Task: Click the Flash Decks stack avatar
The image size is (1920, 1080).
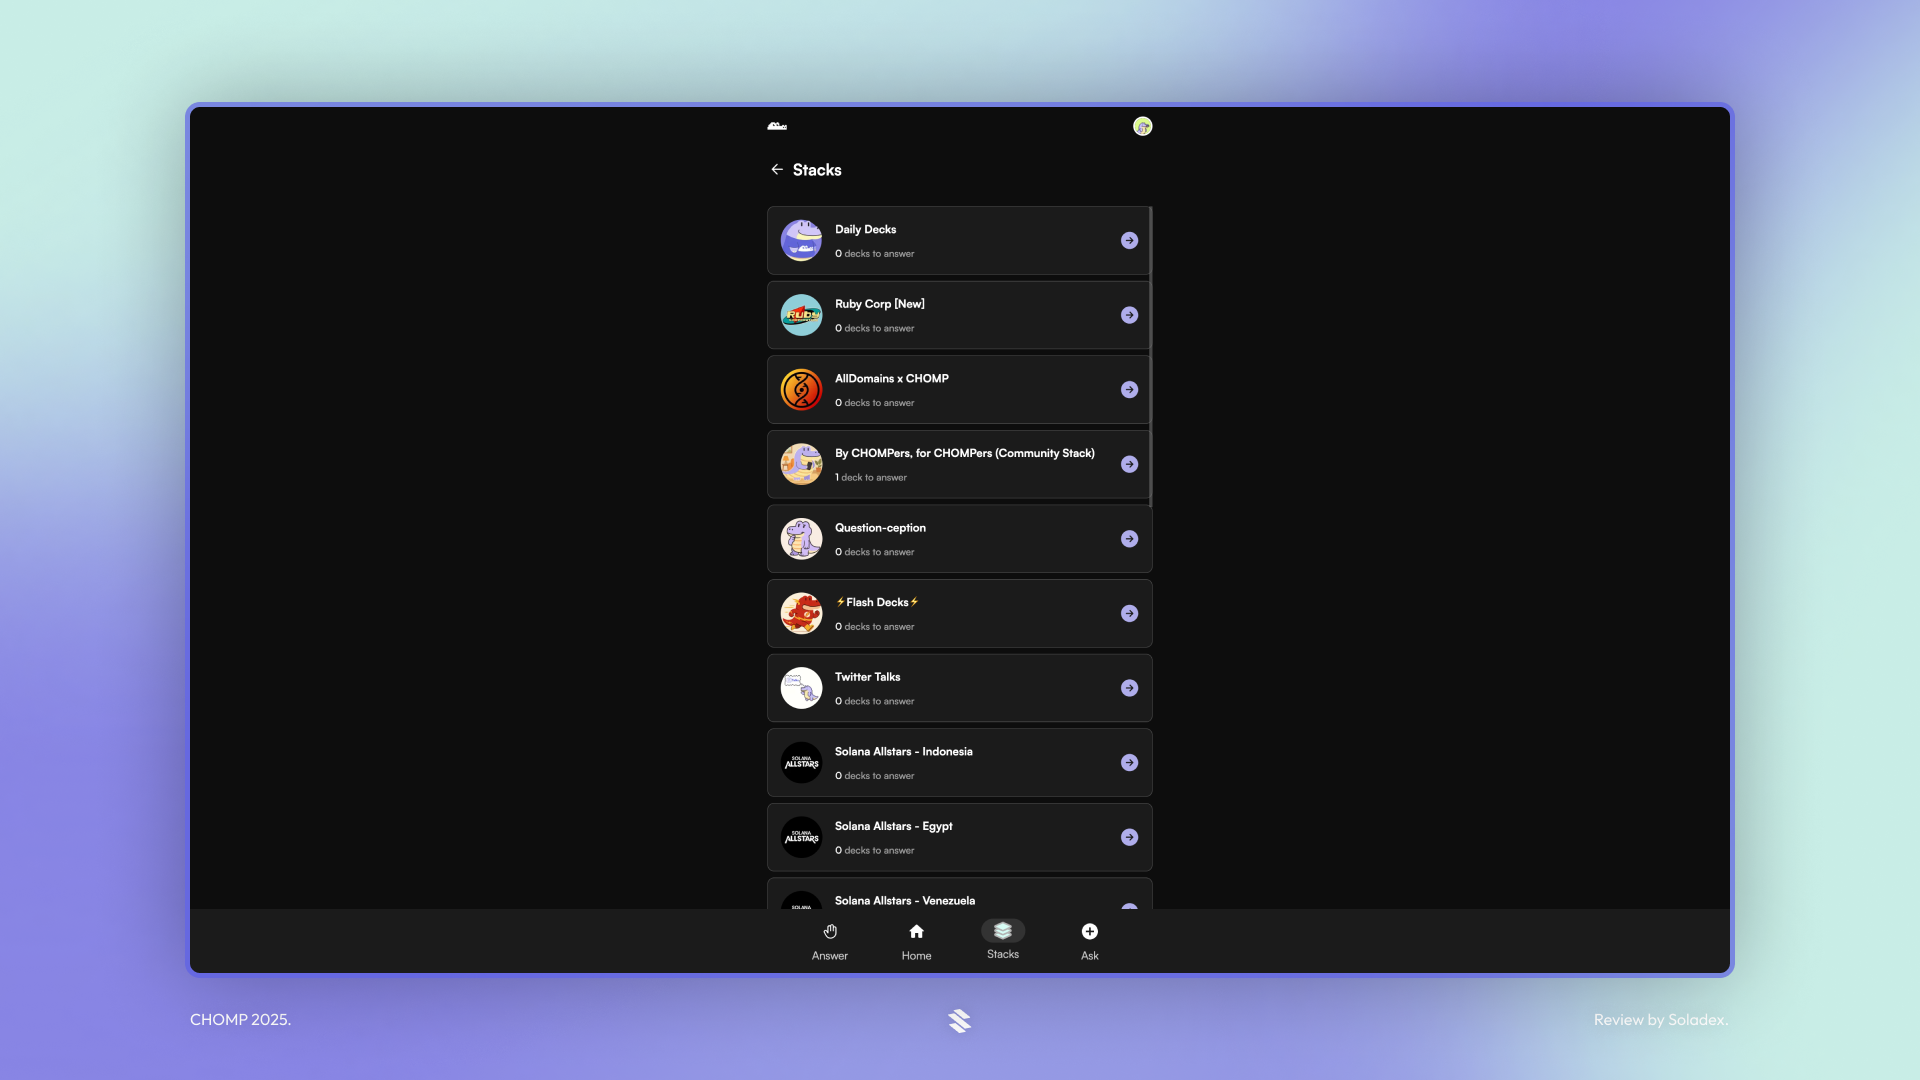Action: coord(801,614)
